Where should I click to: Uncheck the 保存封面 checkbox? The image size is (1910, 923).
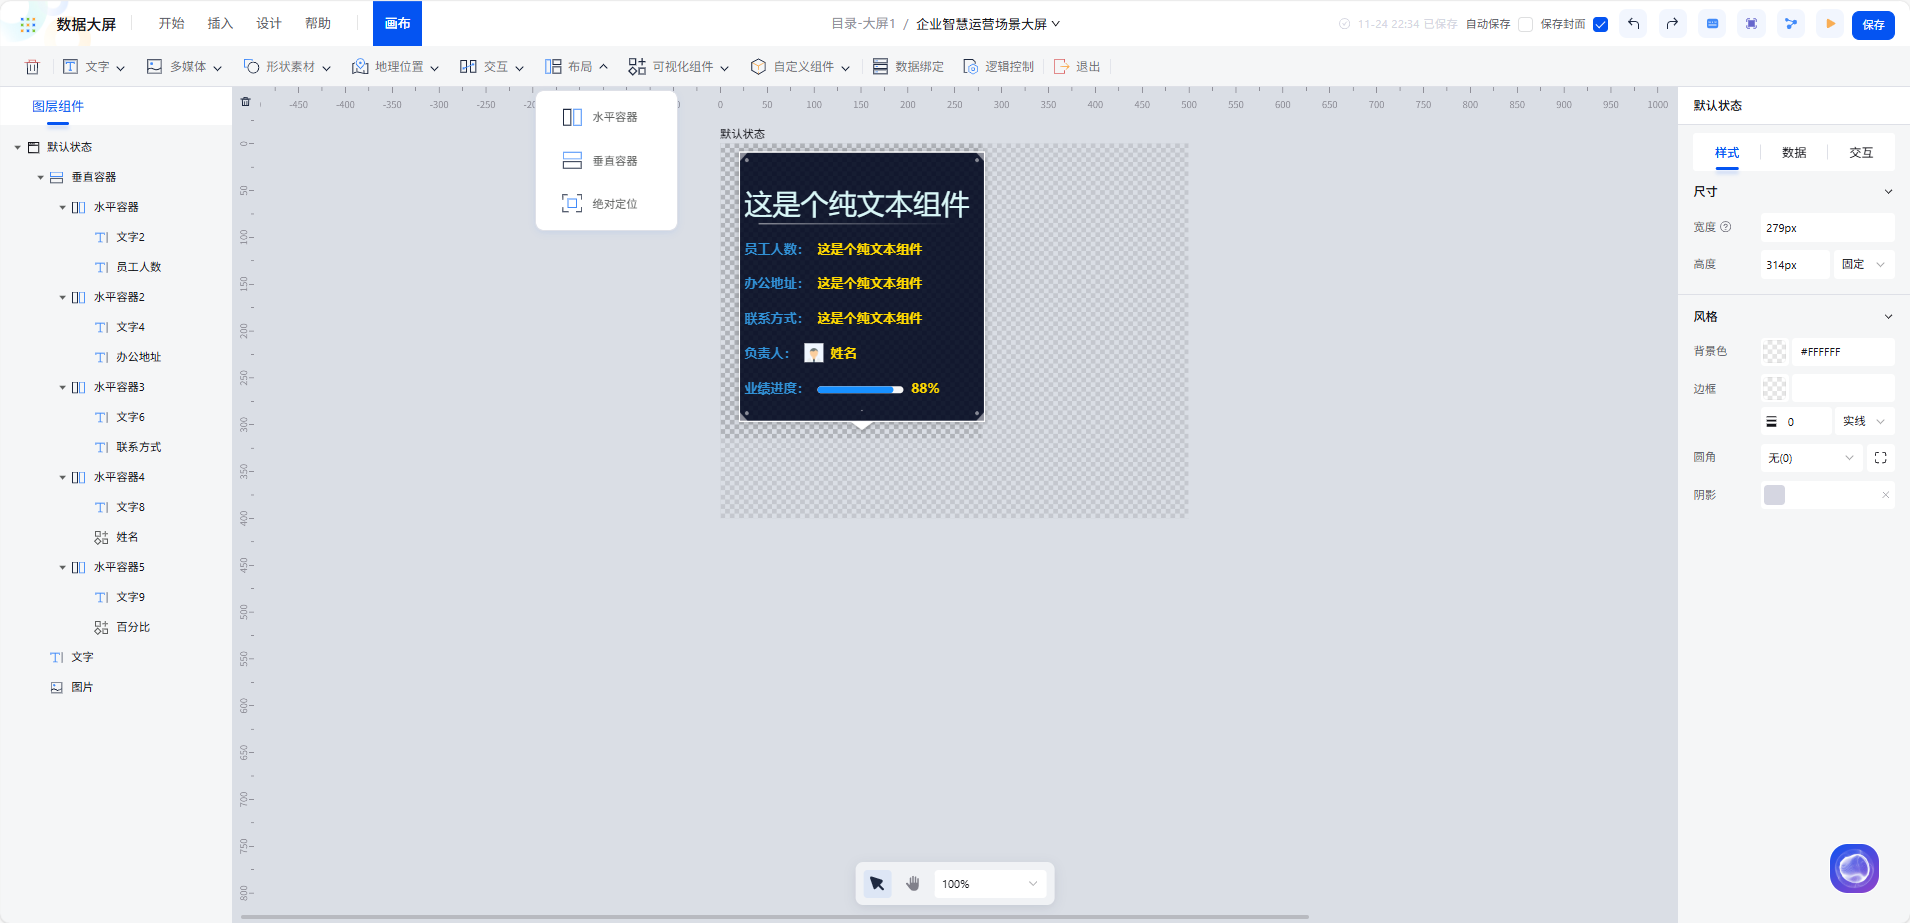pos(1600,24)
